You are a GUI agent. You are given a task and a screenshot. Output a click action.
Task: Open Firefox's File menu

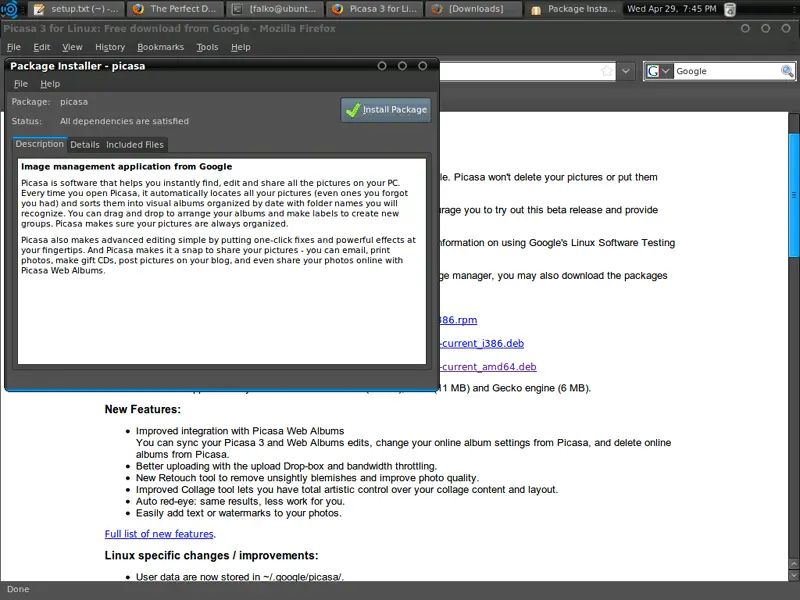(14, 47)
